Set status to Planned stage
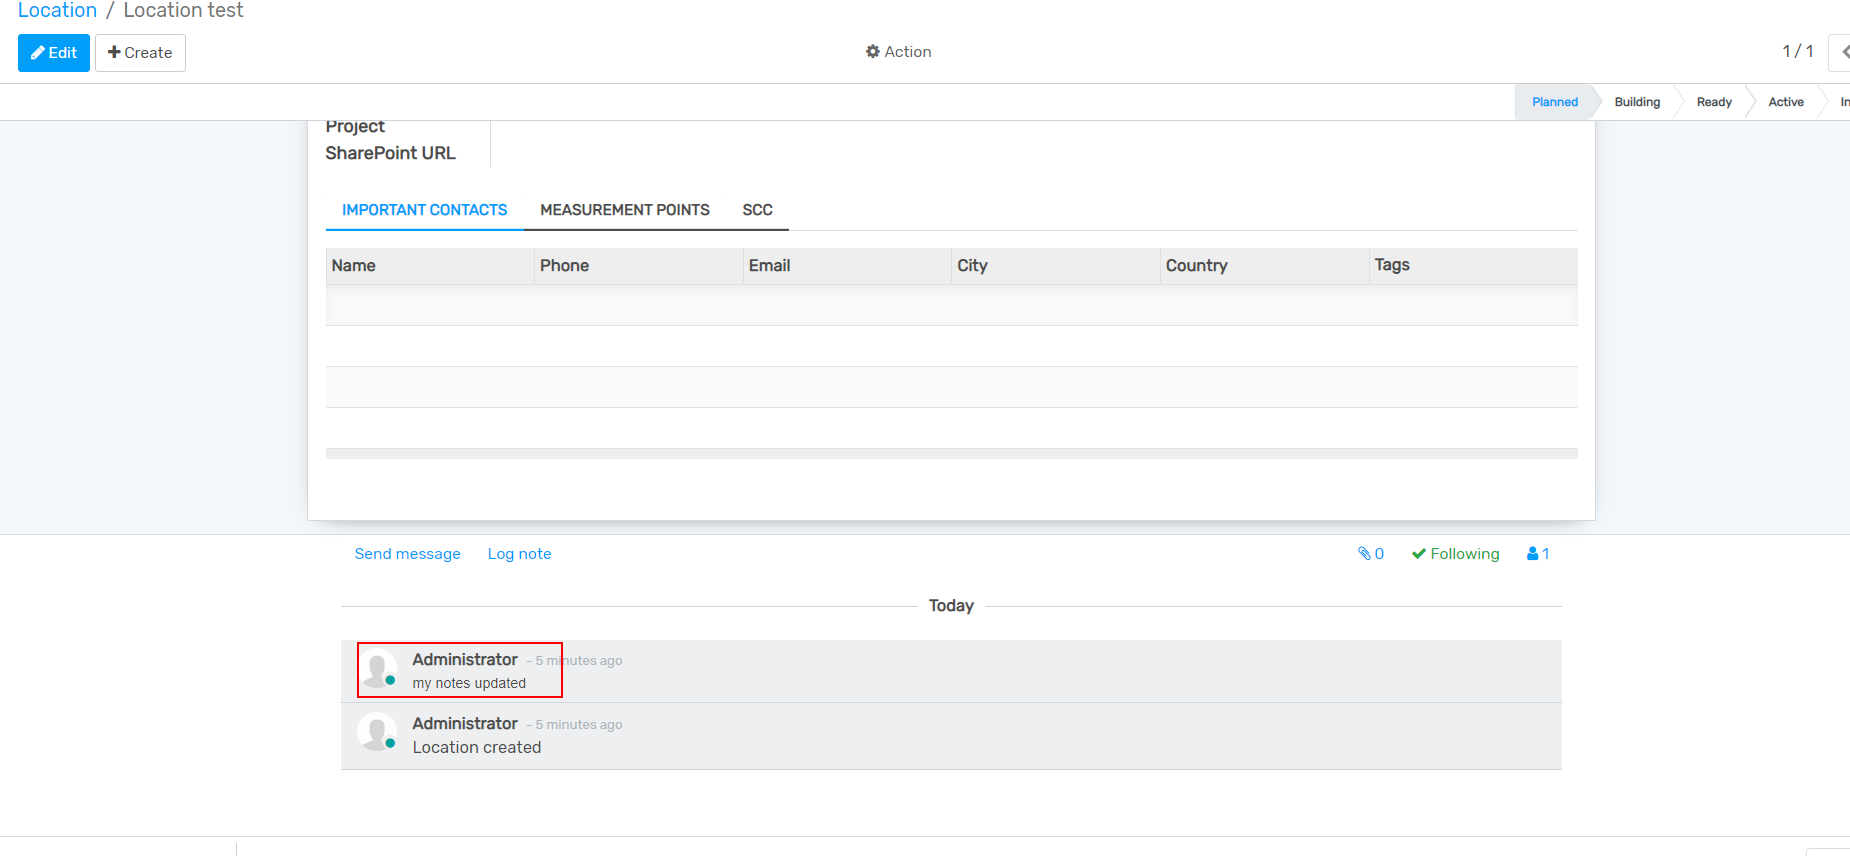 click(1554, 102)
